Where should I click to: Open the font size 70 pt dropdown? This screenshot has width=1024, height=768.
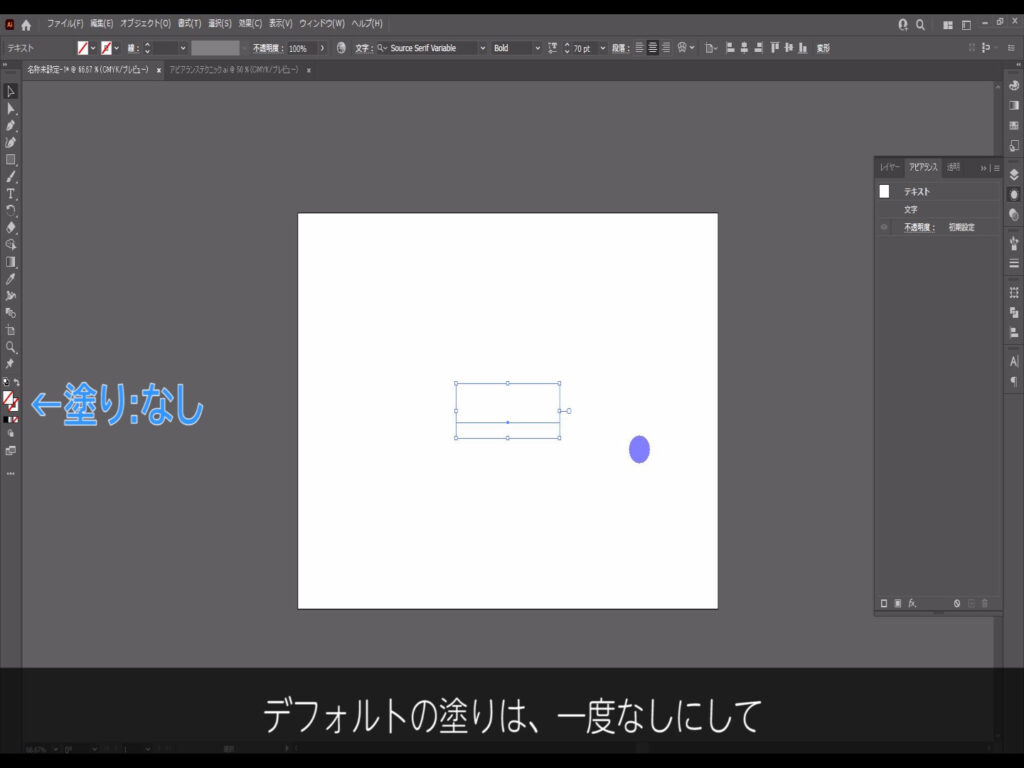(x=602, y=48)
